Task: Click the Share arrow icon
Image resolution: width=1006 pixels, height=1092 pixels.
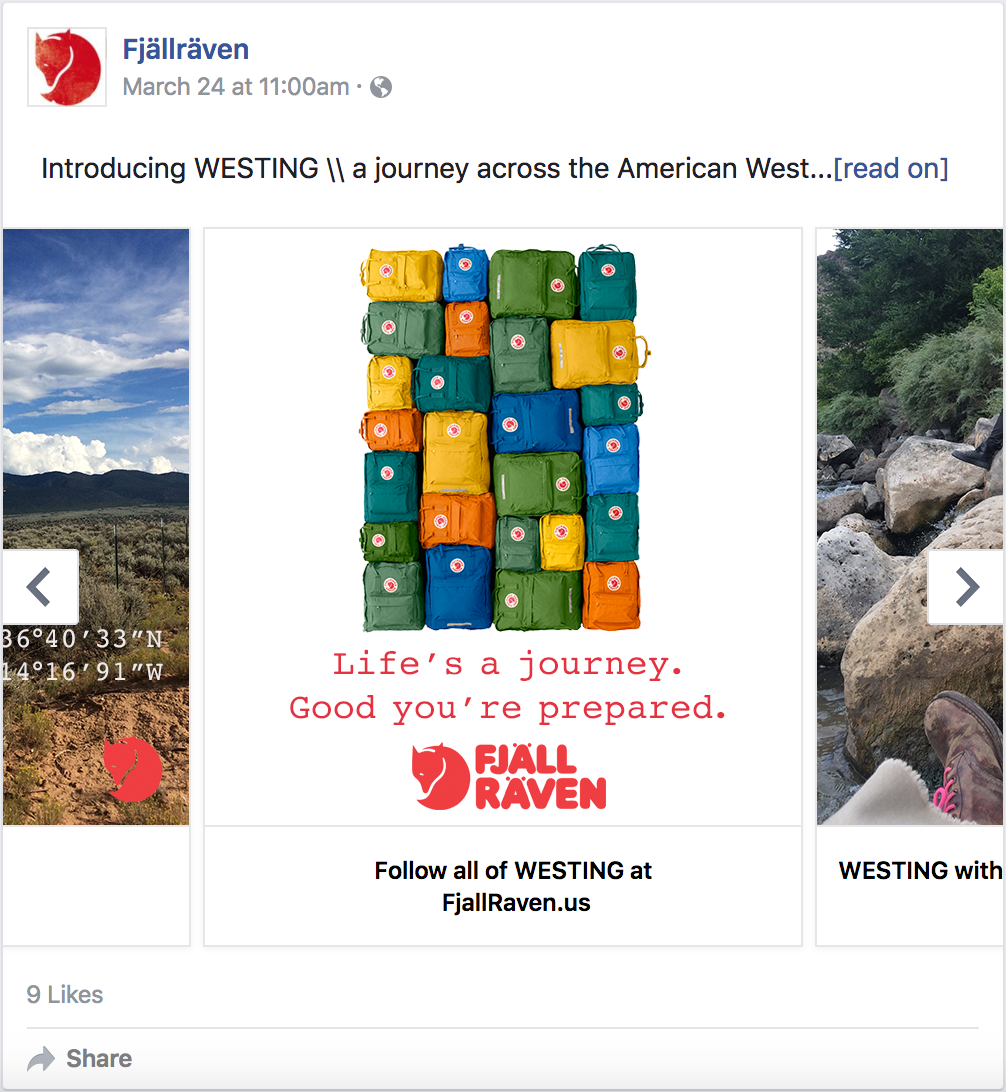Action: [40, 1059]
